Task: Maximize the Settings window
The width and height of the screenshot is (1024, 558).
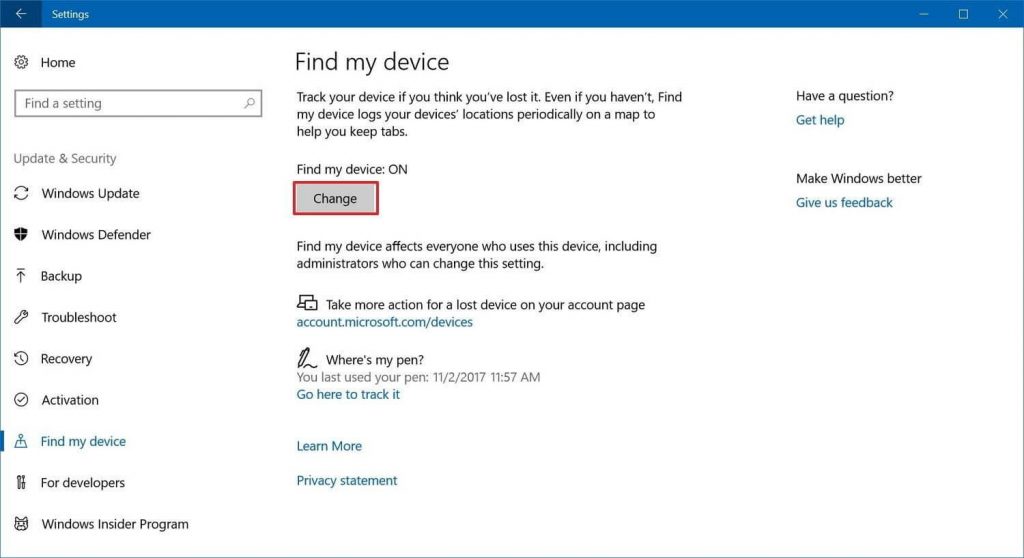Action: [963, 14]
